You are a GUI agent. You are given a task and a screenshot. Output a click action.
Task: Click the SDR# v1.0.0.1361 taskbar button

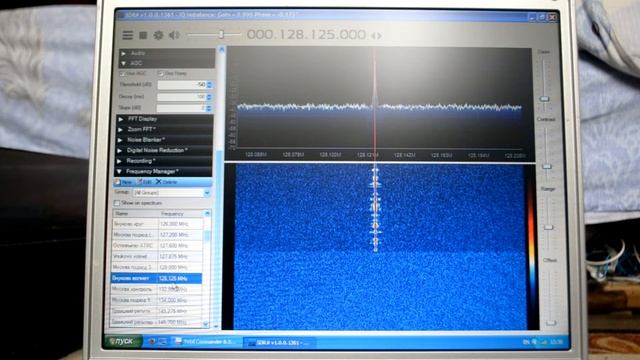[280, 343]
